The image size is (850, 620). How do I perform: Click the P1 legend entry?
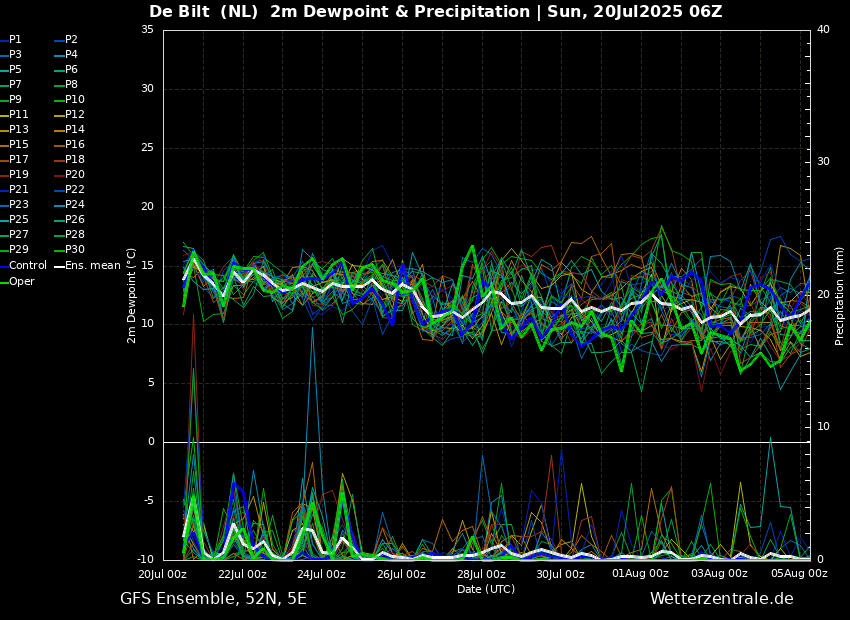coord(15,40)
